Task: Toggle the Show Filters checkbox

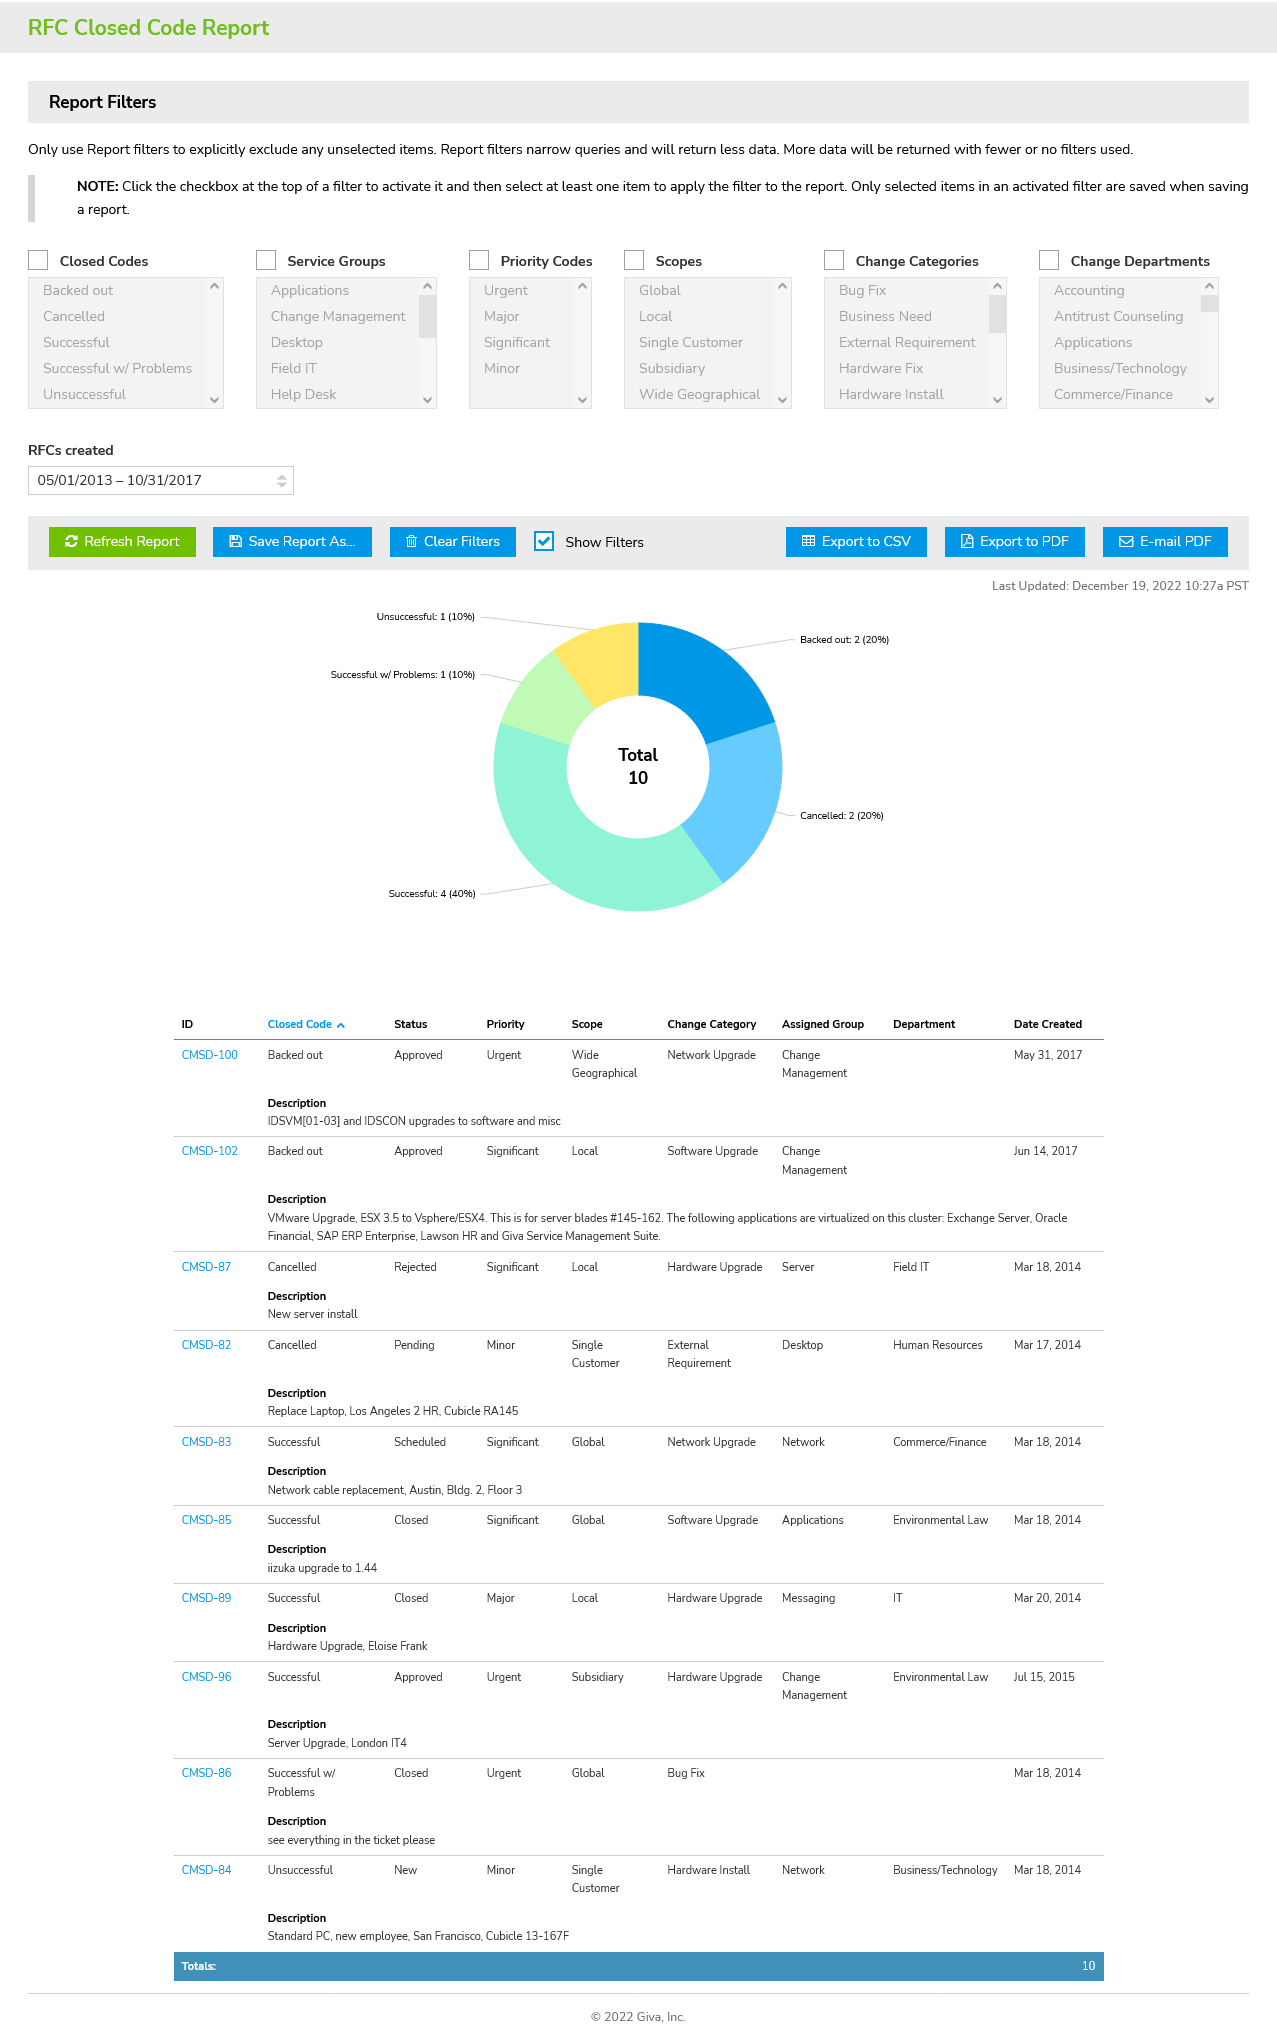Action: click(544, 541)
